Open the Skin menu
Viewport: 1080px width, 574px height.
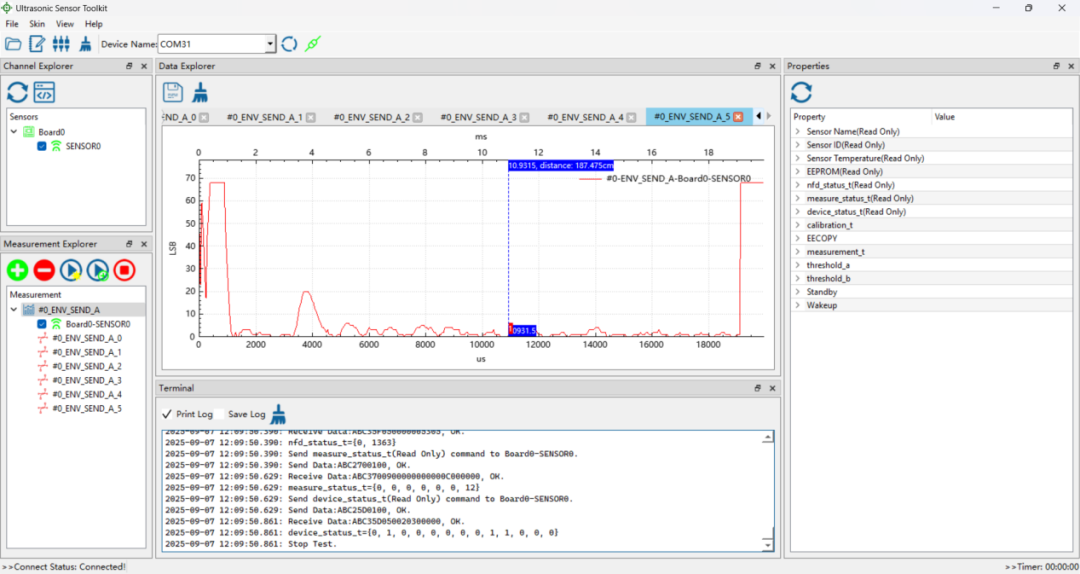point(37,23)
